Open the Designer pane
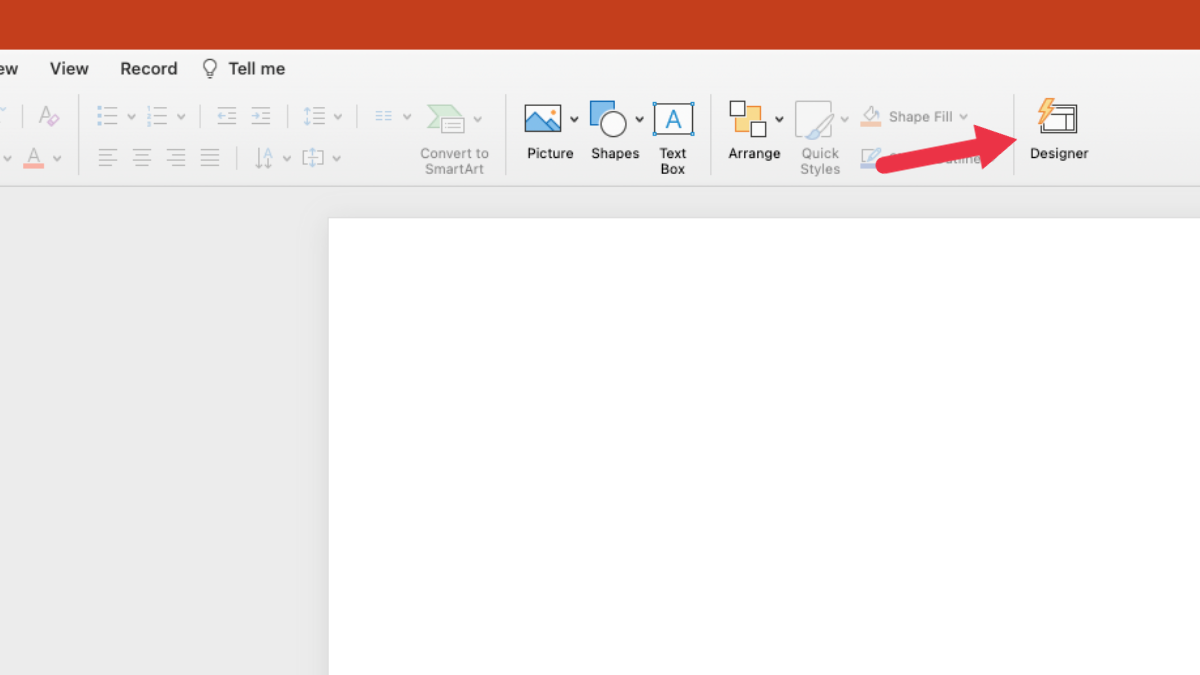Screen dimensions: 1200x675 click(1058, 128)
